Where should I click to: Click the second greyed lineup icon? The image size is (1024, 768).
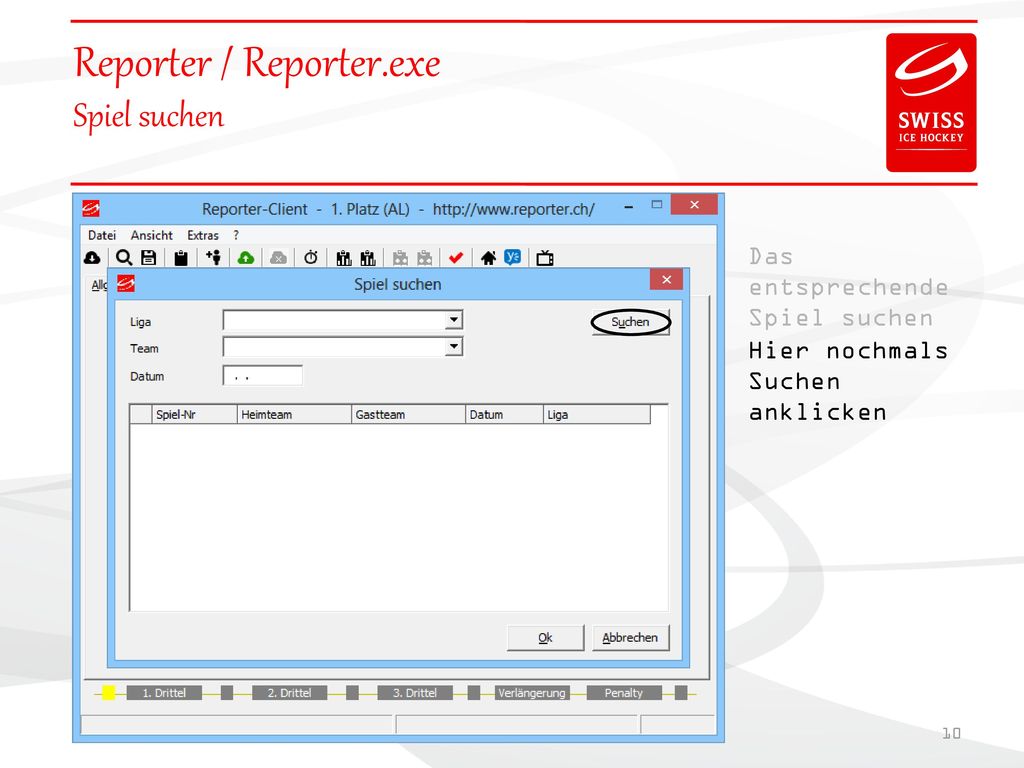tap(425, 258)
